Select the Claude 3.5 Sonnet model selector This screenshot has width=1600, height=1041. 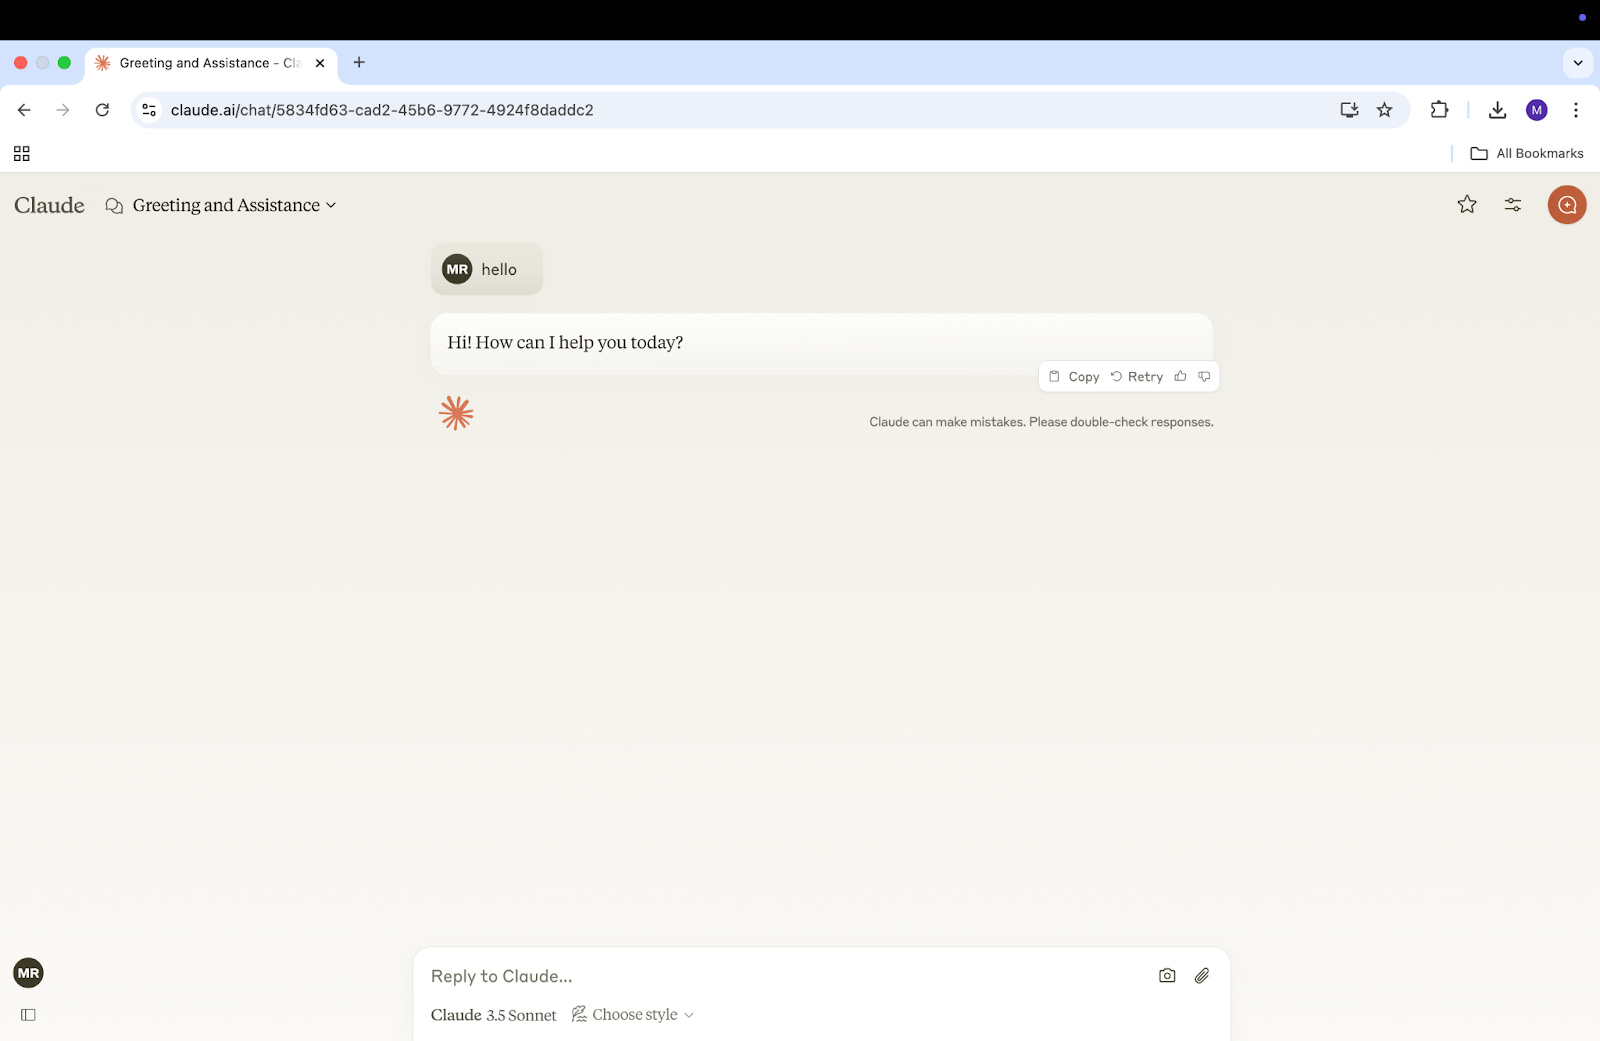point(493,1015)
